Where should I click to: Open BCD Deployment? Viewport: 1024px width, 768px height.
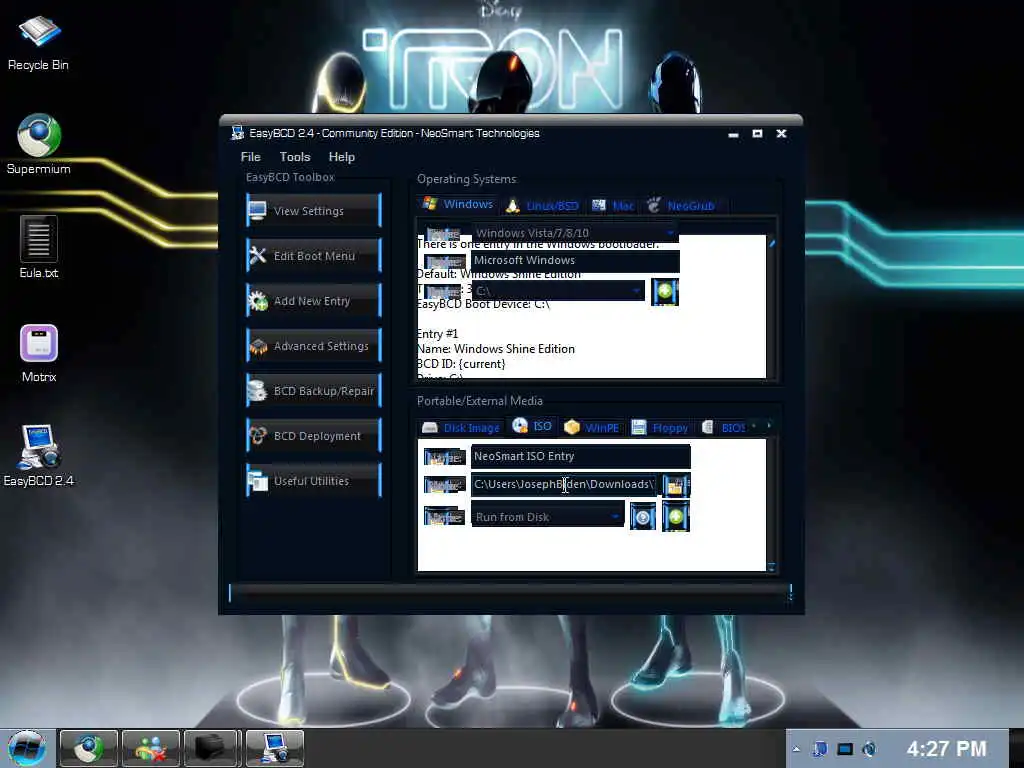(x=314, y=436)
